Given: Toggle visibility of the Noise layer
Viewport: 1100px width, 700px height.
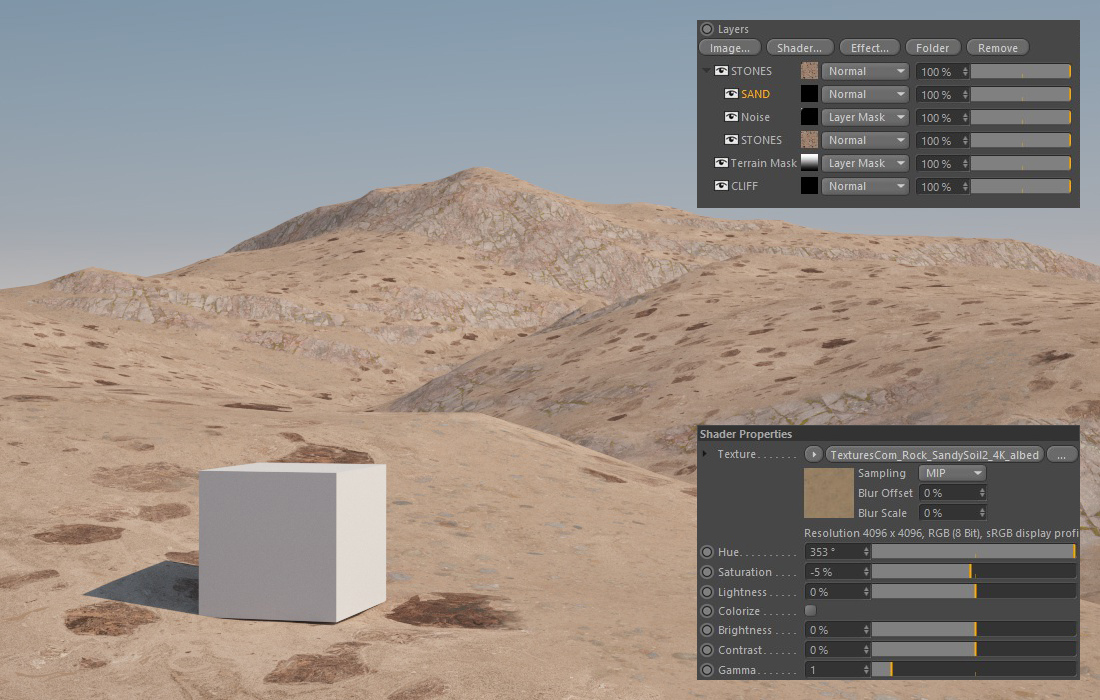Looking at the screenshot, I should click(731, 117).
